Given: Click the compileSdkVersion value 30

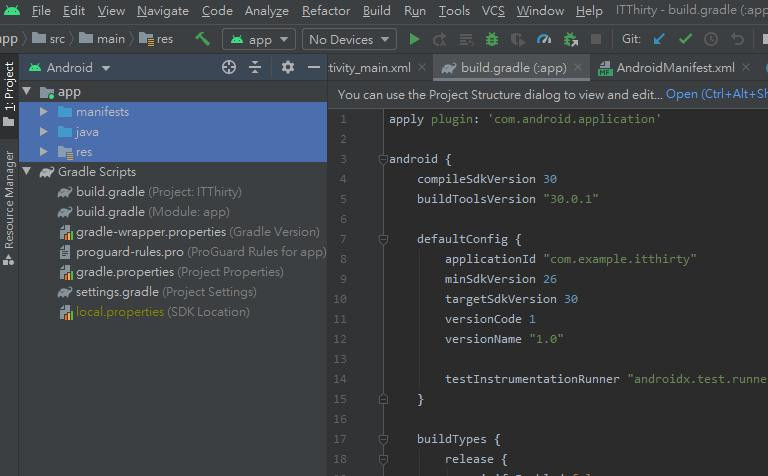Looking at the screenshot, I should [x=550, y=179].
